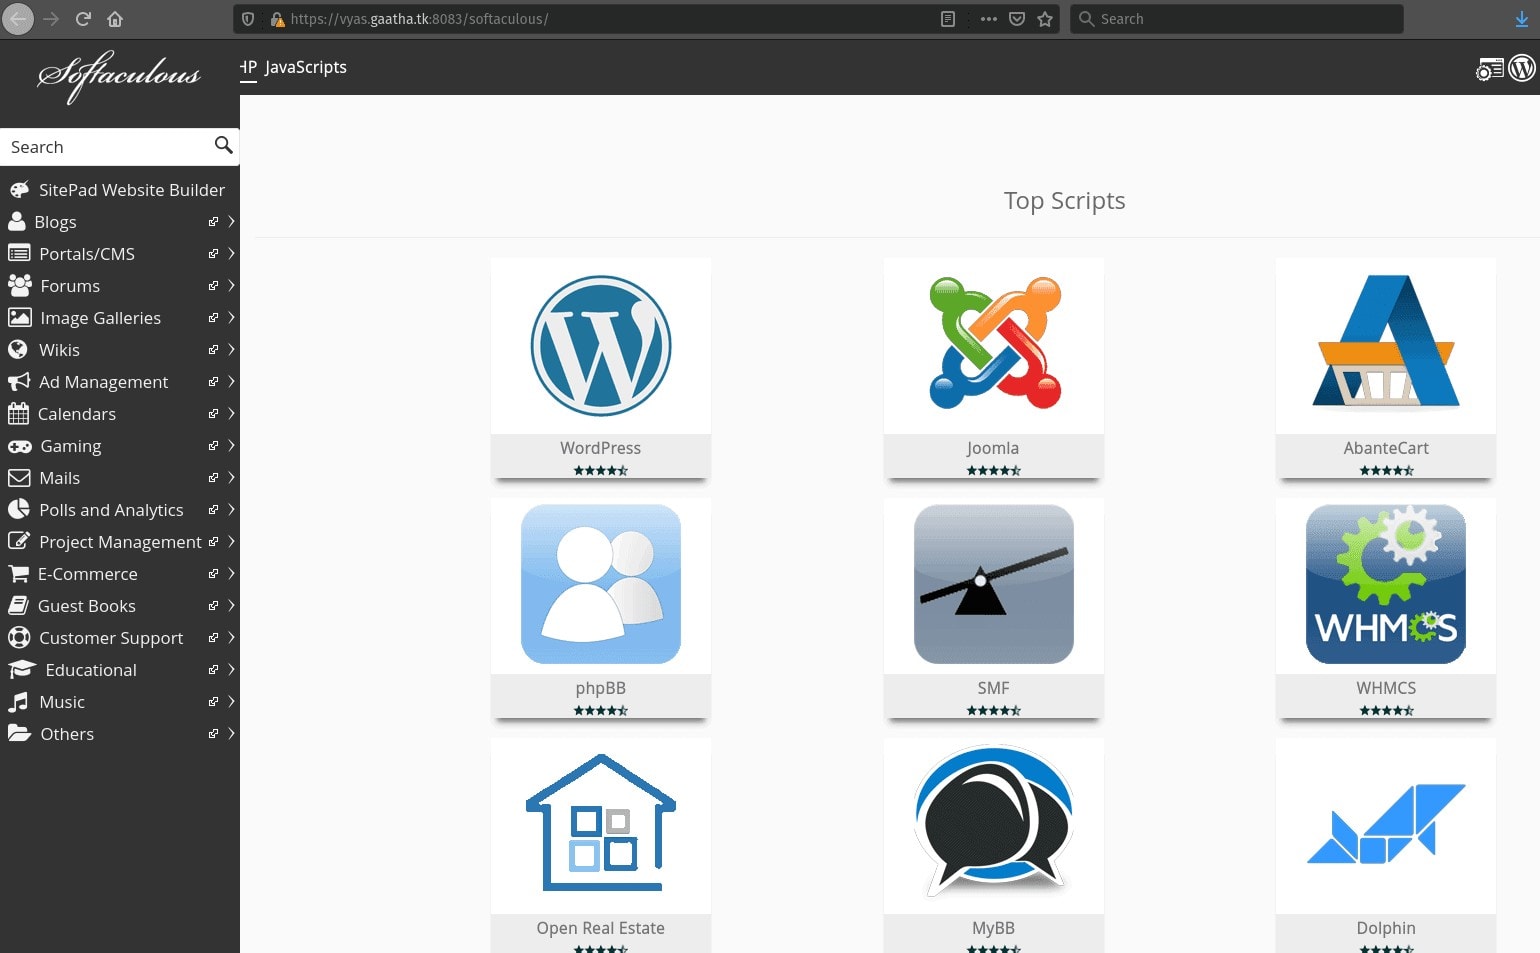Viewport: 1540px width, 953px height.
Task: Expand the Calendars category chevron
Action: pos(231,414)
